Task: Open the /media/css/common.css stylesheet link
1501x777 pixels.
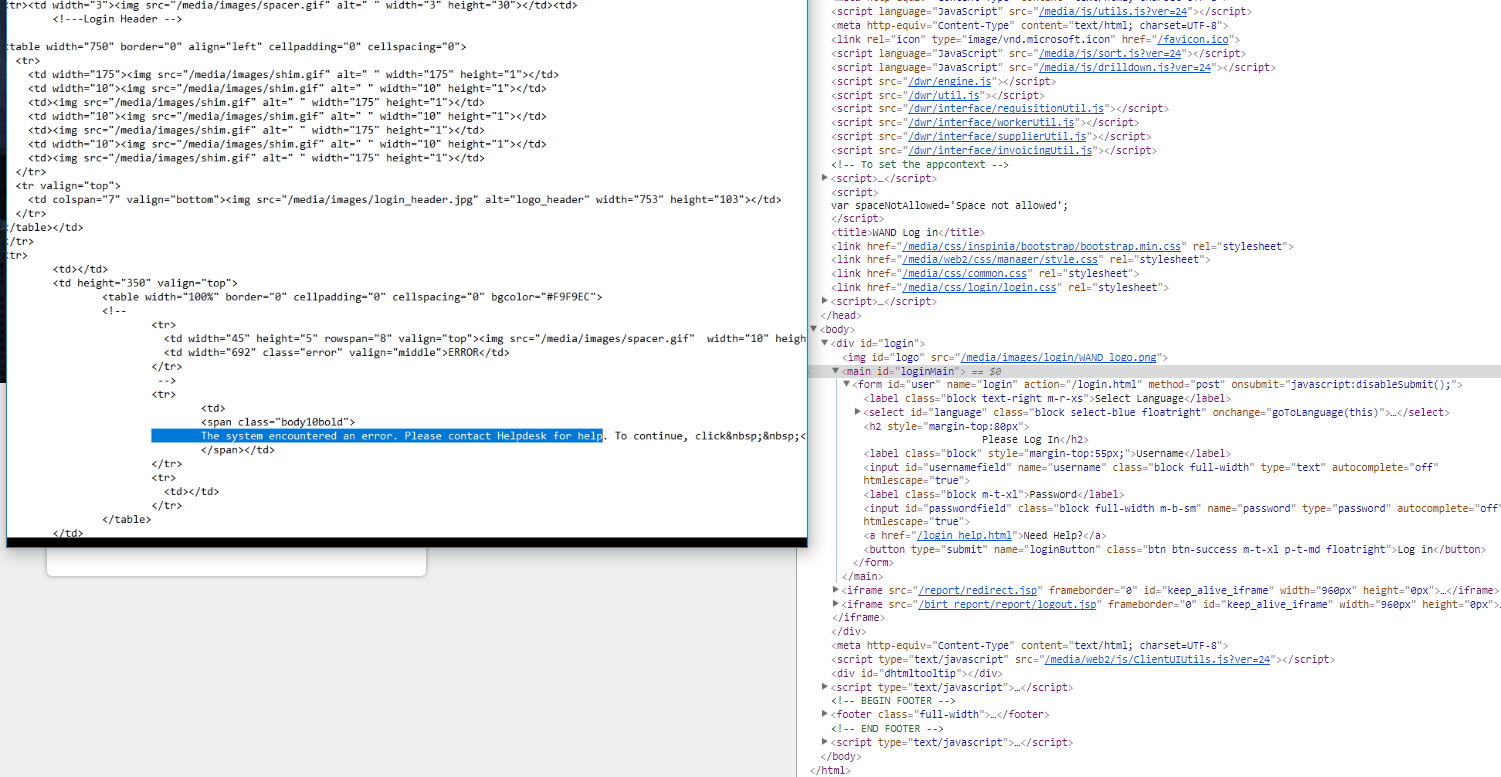Action: (x=965, y=273)
